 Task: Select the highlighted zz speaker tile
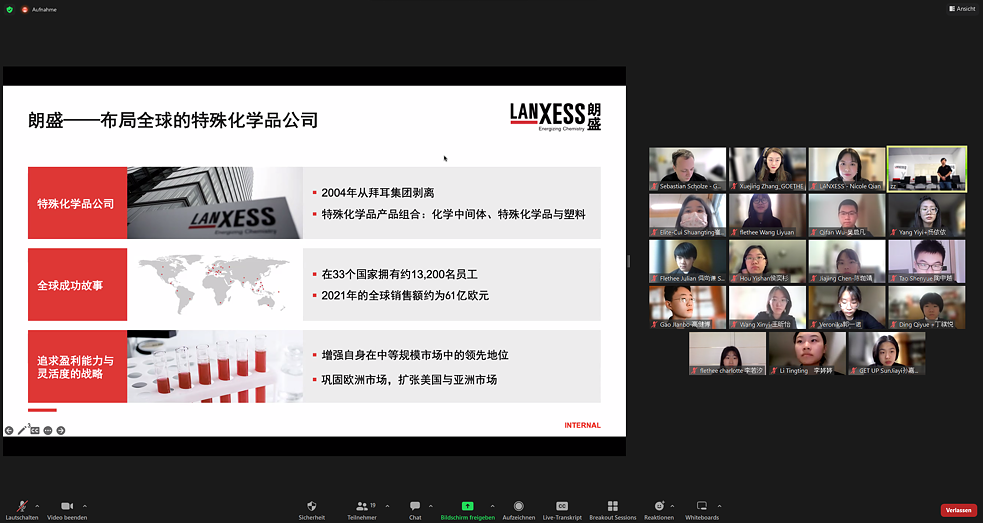(x=927, y=169)
